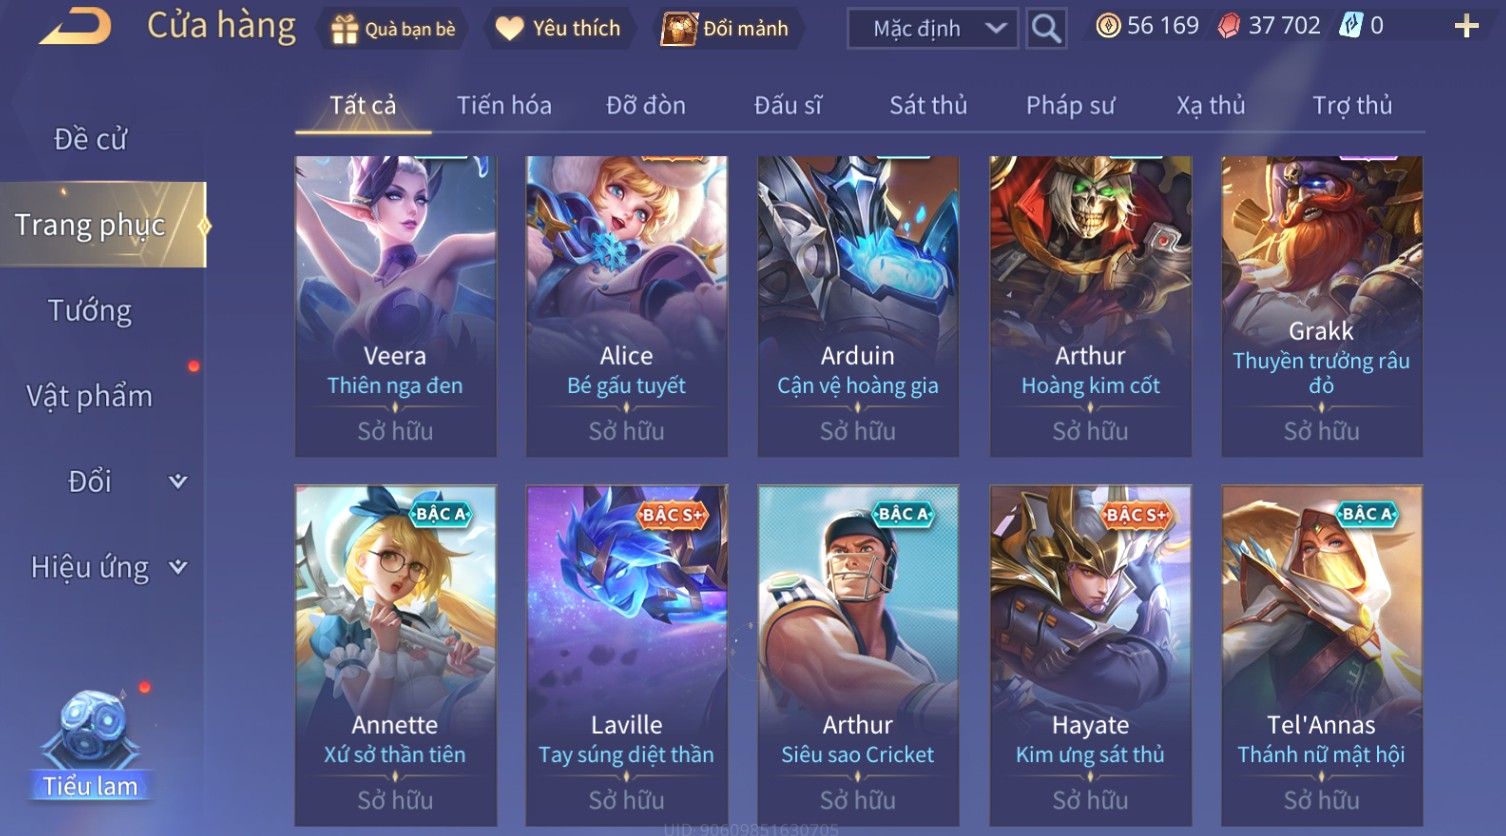This screenshot has width=1506, height=836.
Task: Go to Tướng in the sidebar
Action: [x=90, y=311]
